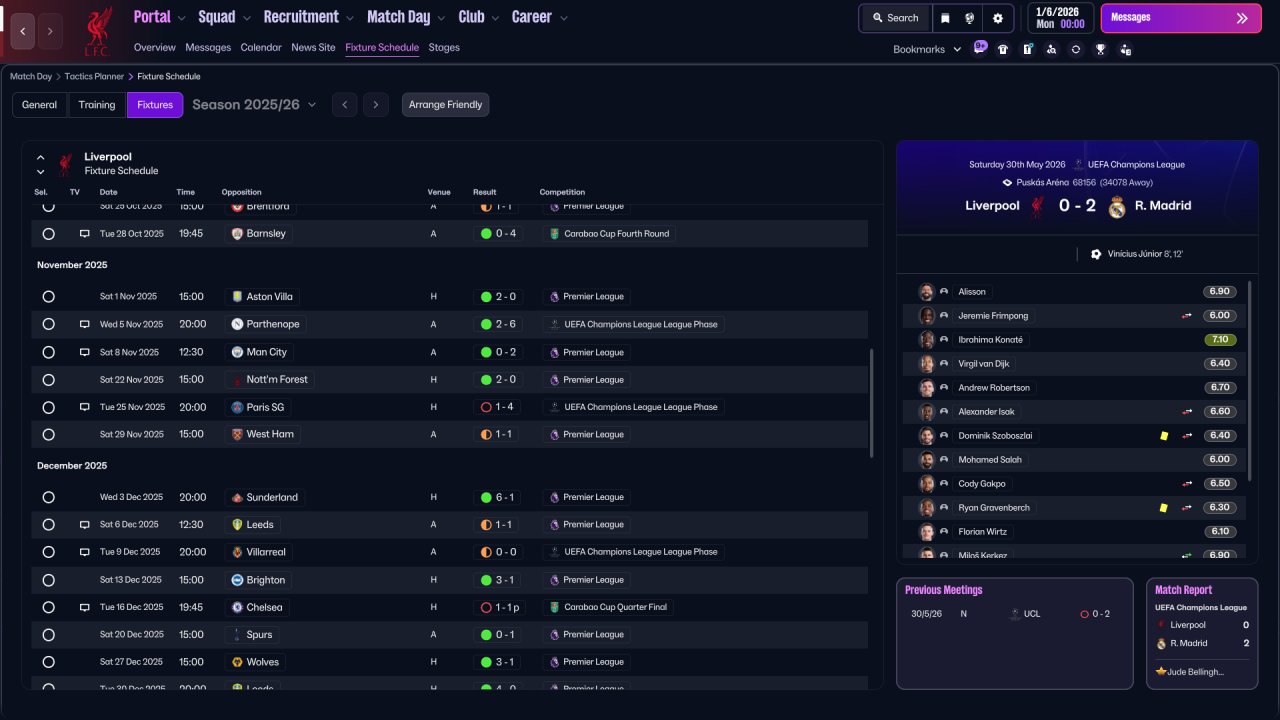Click the football goal icon by Vinícius Júnior

(1095, 254)
